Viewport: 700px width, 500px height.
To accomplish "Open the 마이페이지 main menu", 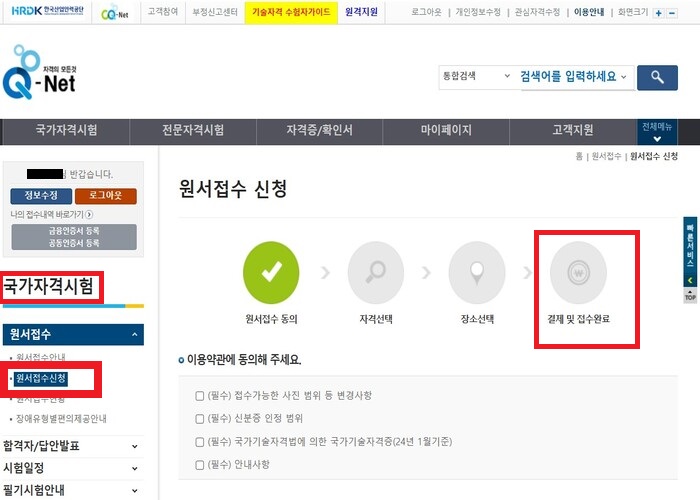I will pyautogui.click(x=446, y=130).
